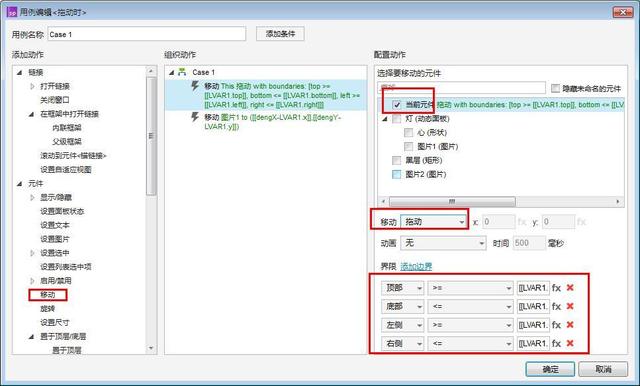Screen dimensions: 640x386
Task: Click the 添加条件 button
Action: (x=280, y=34)
